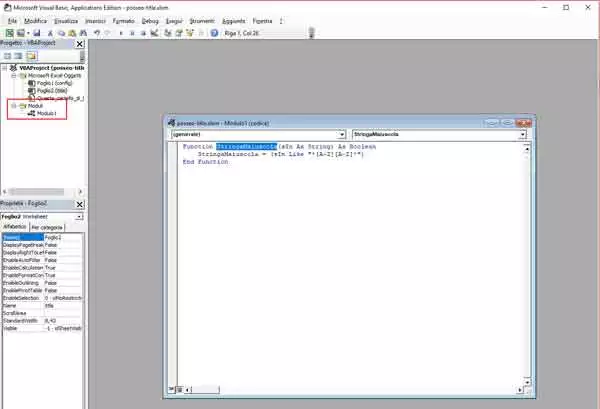Click the Undo arrow icon
The width and height of the screenshot is (600, 409).
(x=97, y=33)
